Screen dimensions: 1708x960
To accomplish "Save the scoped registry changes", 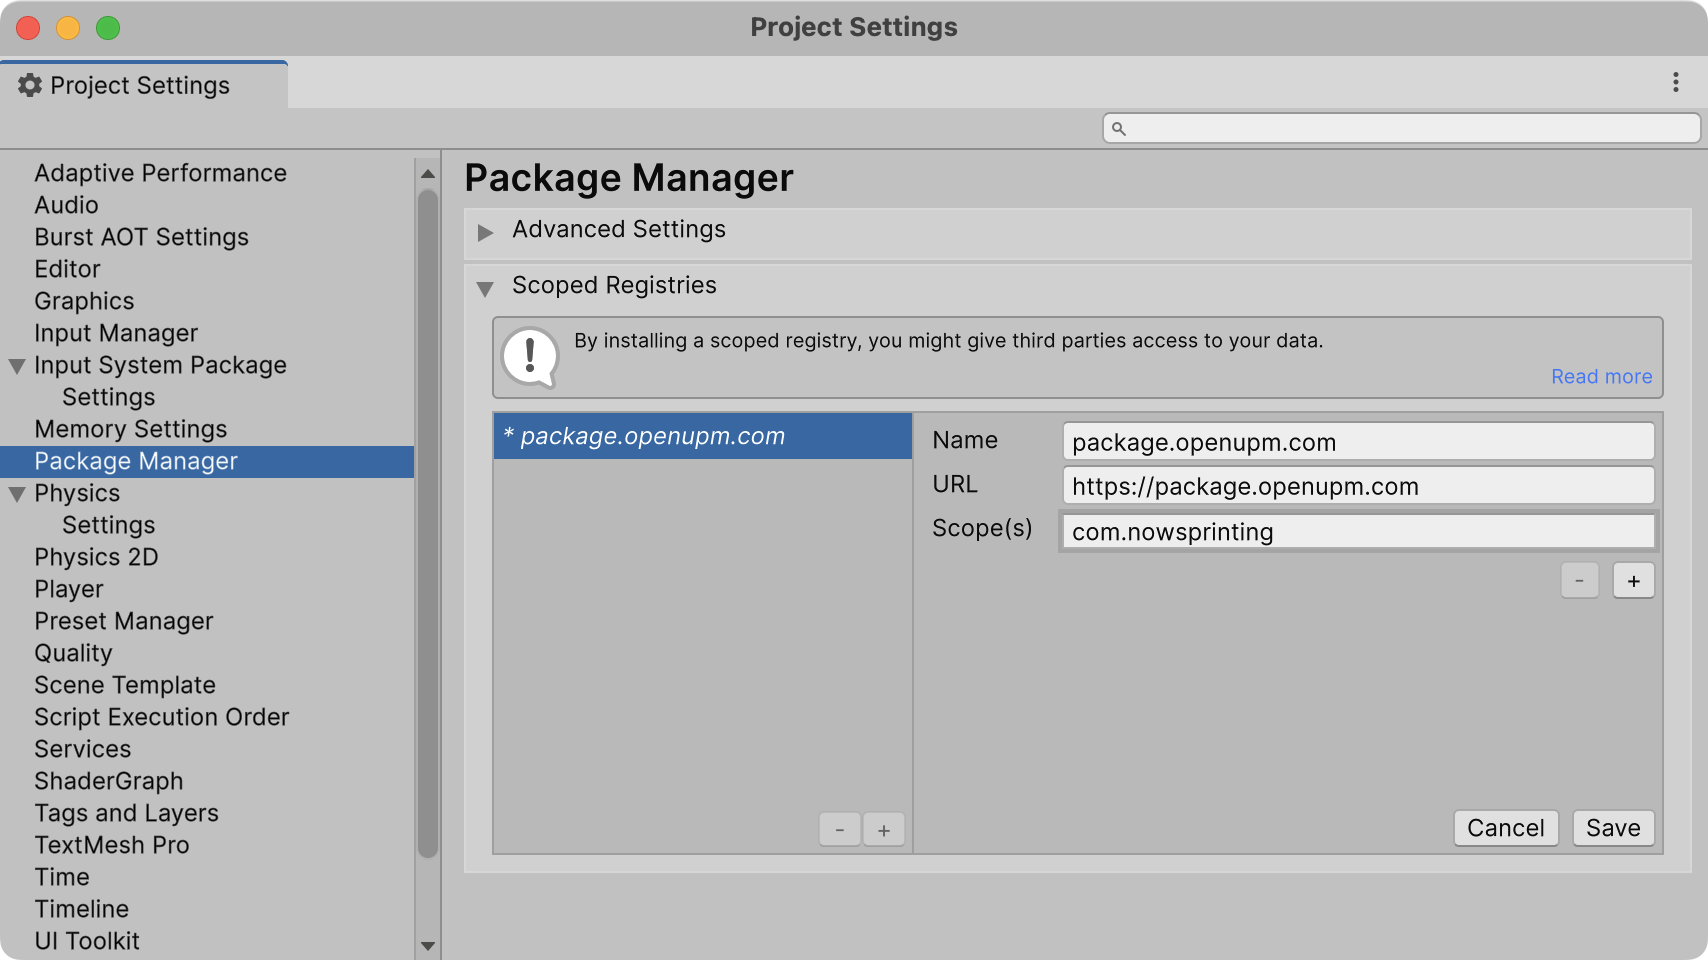I will 1612,828.
